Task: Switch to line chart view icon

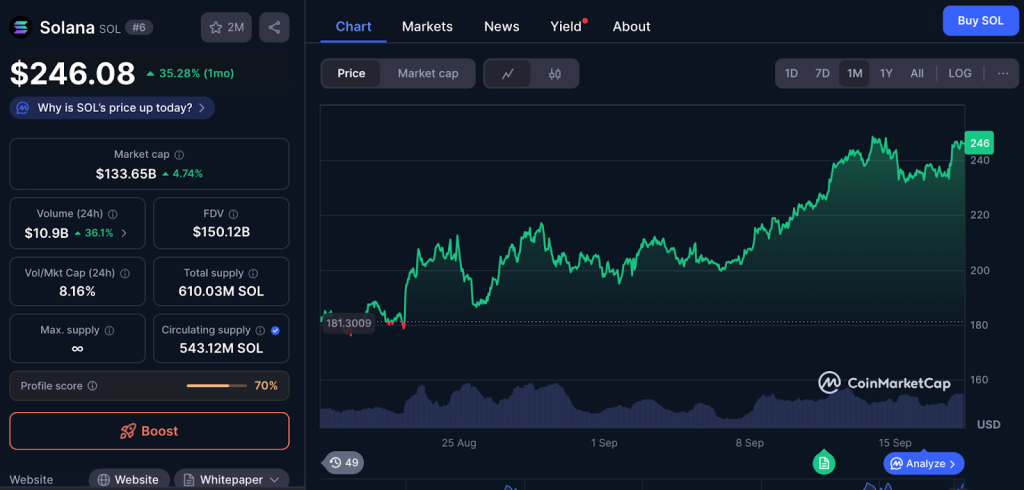Action: pyautogui.click(x=508, y=73)
